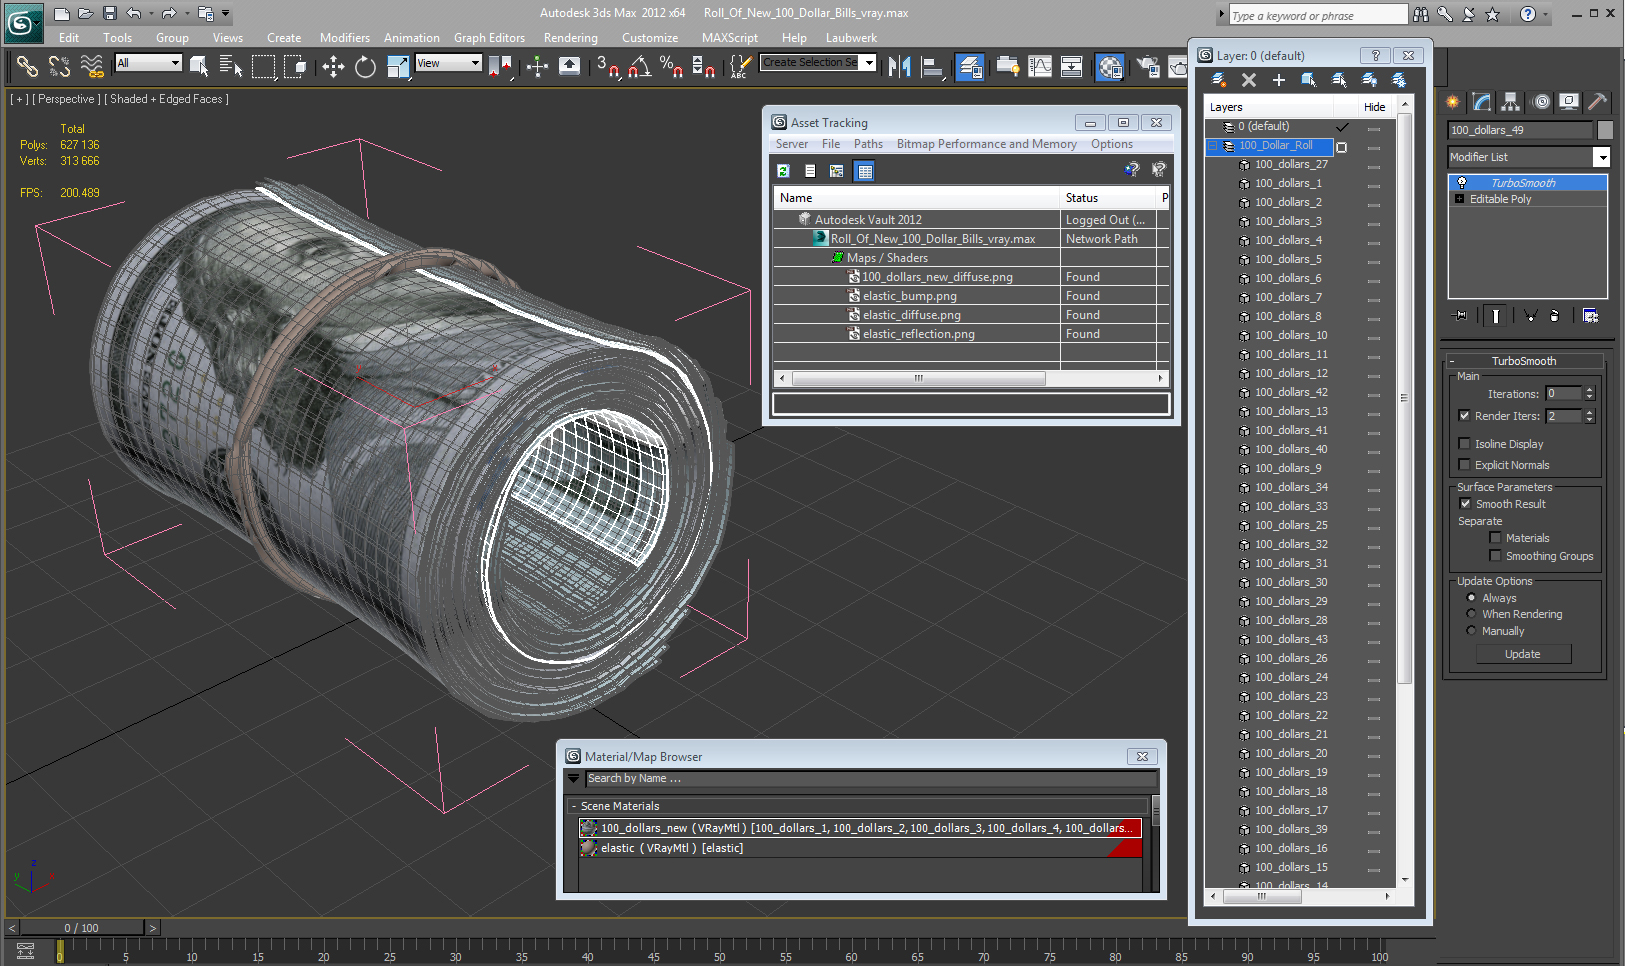Toggle the 3D Snaps button
Screen dimensions: 1625x966
pyautogui.click(x=608, y=67)
